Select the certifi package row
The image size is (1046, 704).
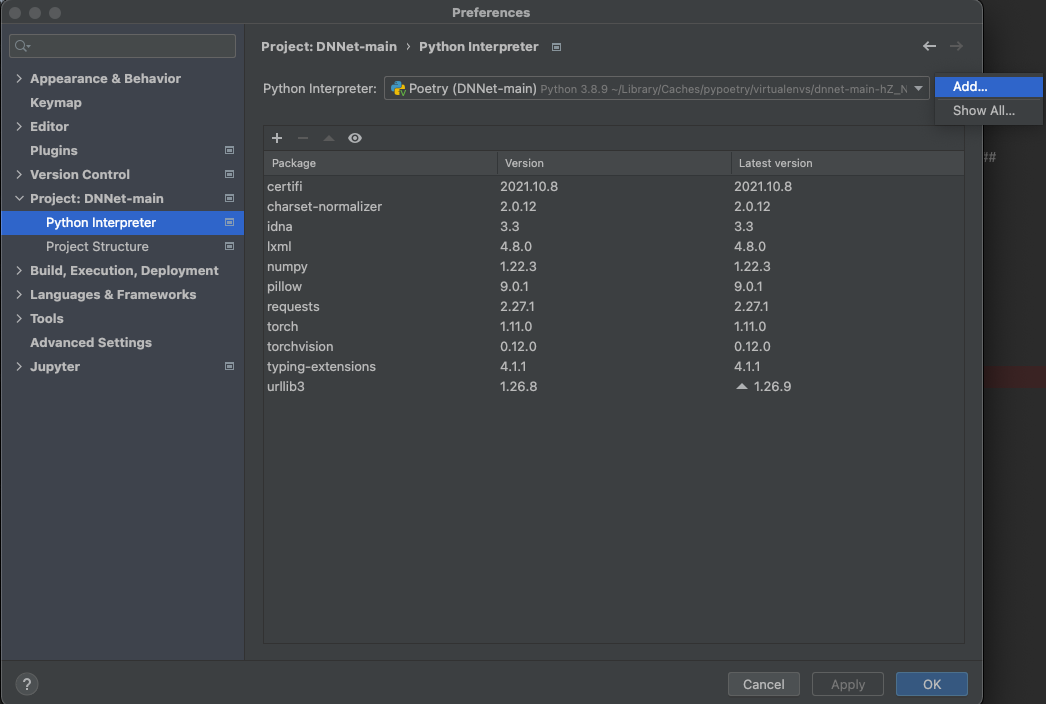[x=614, y=186]
